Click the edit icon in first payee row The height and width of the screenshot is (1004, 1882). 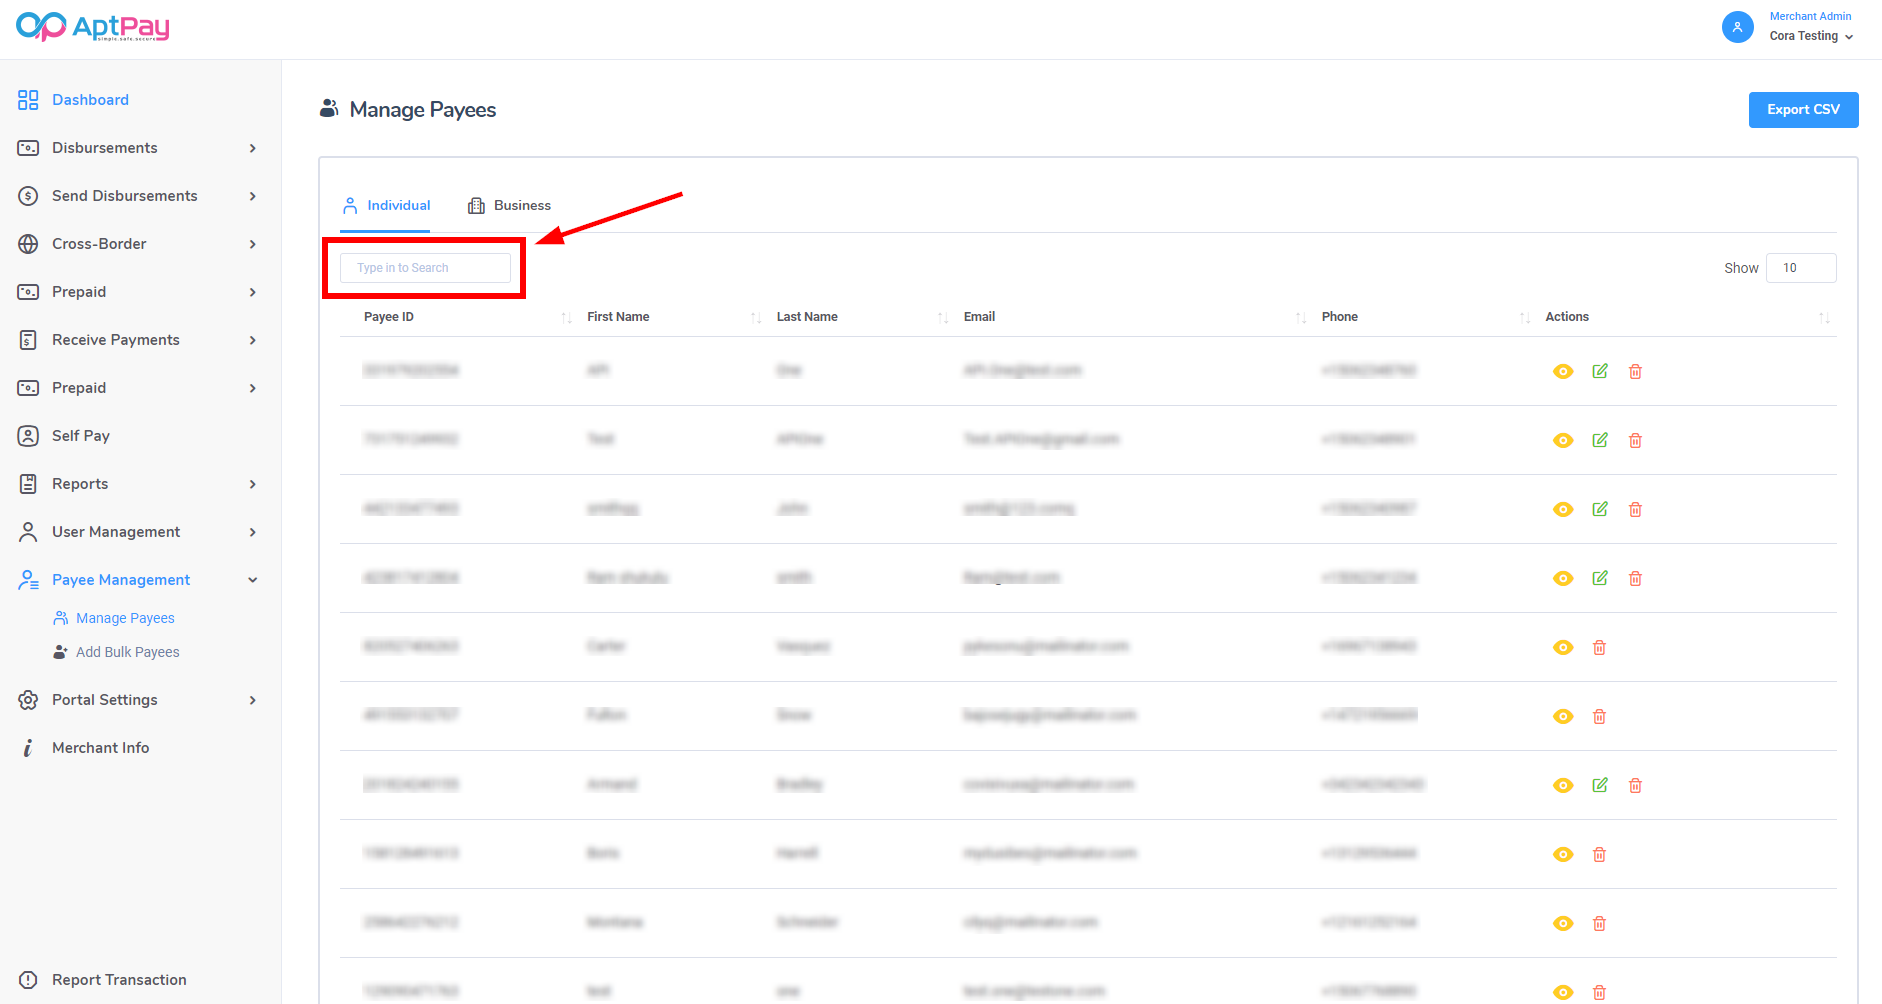pyautogui.click(x=1600, y=371)
